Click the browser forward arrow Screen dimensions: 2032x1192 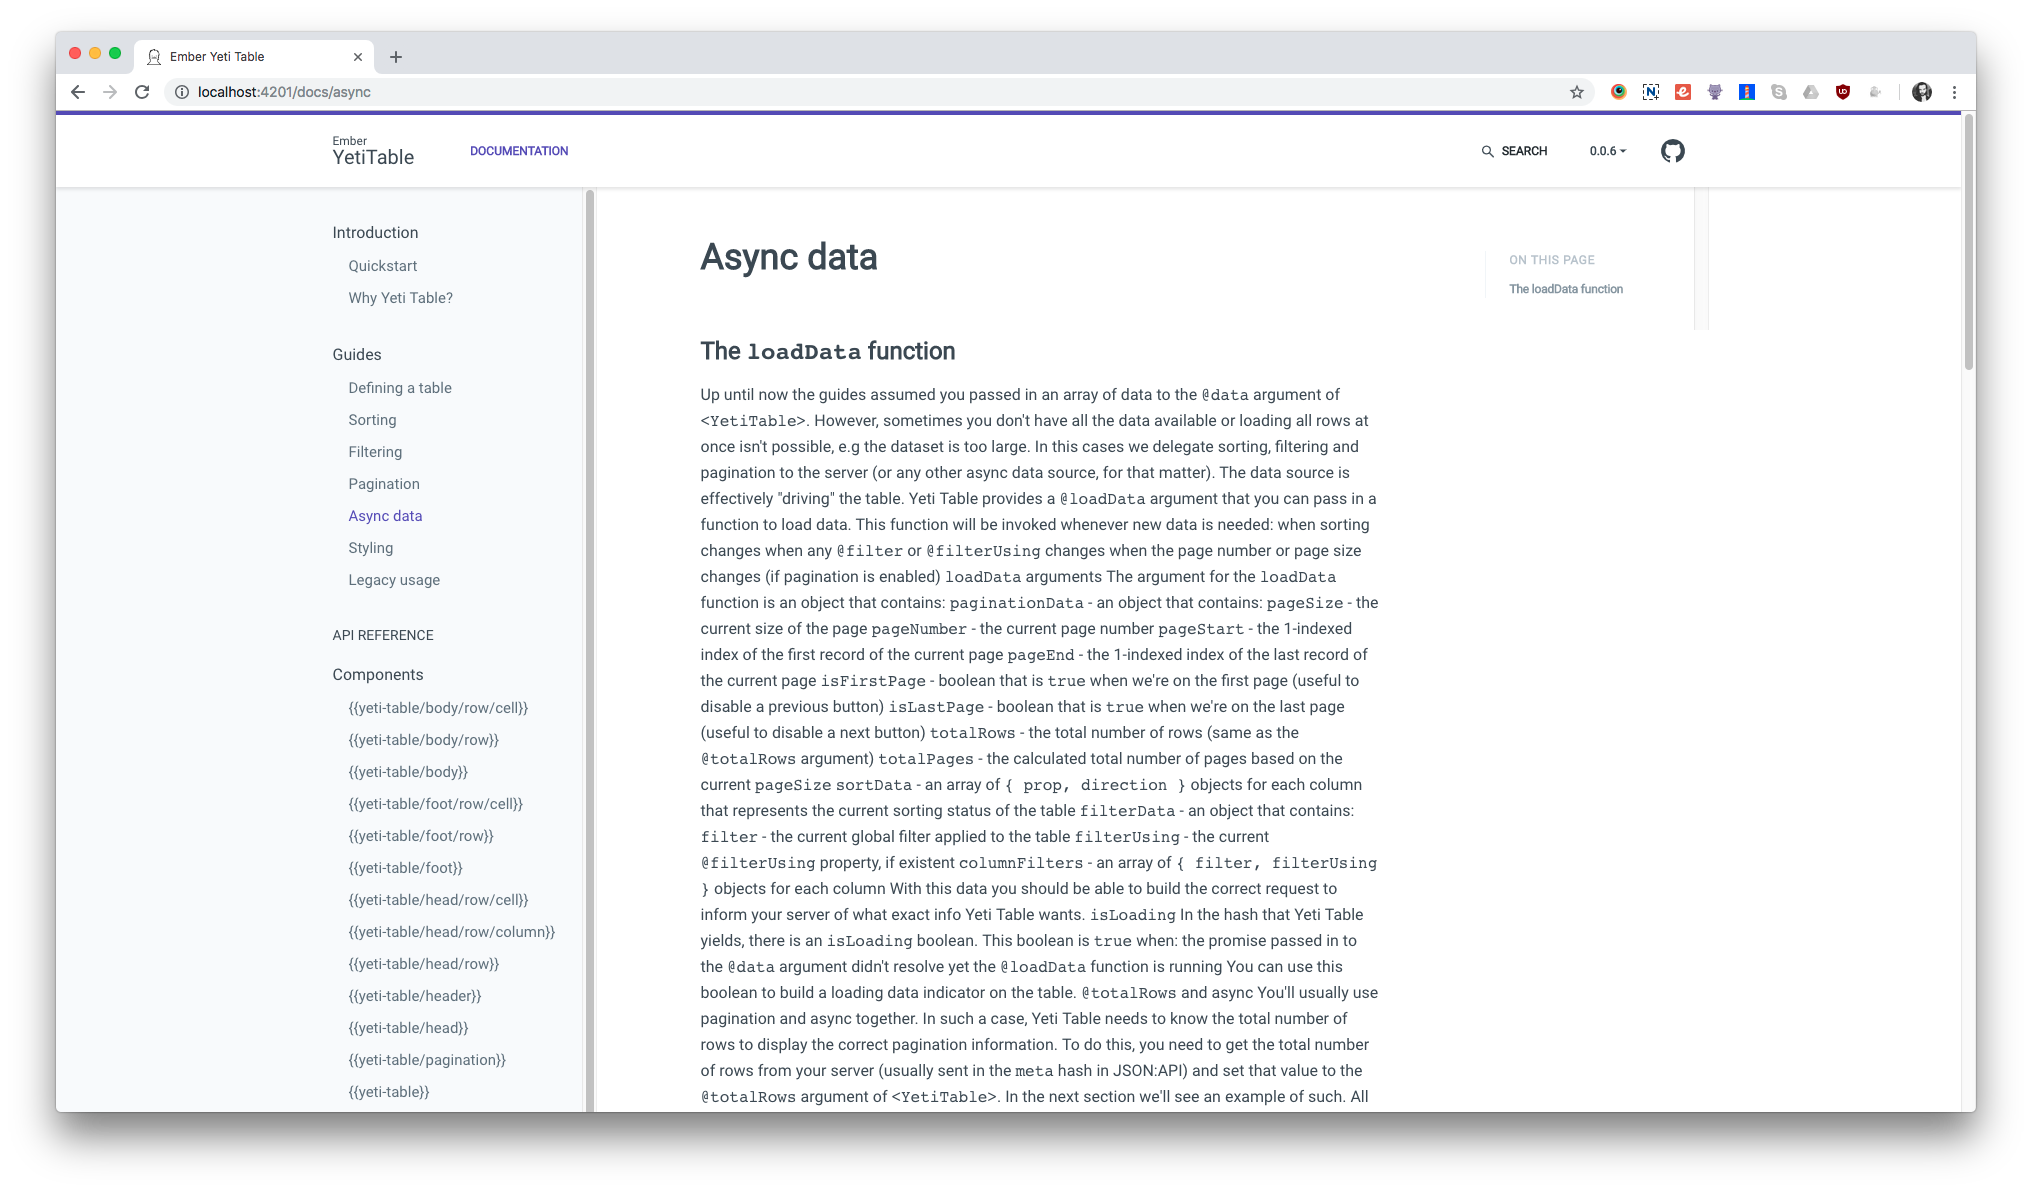[x=110, y=92]
